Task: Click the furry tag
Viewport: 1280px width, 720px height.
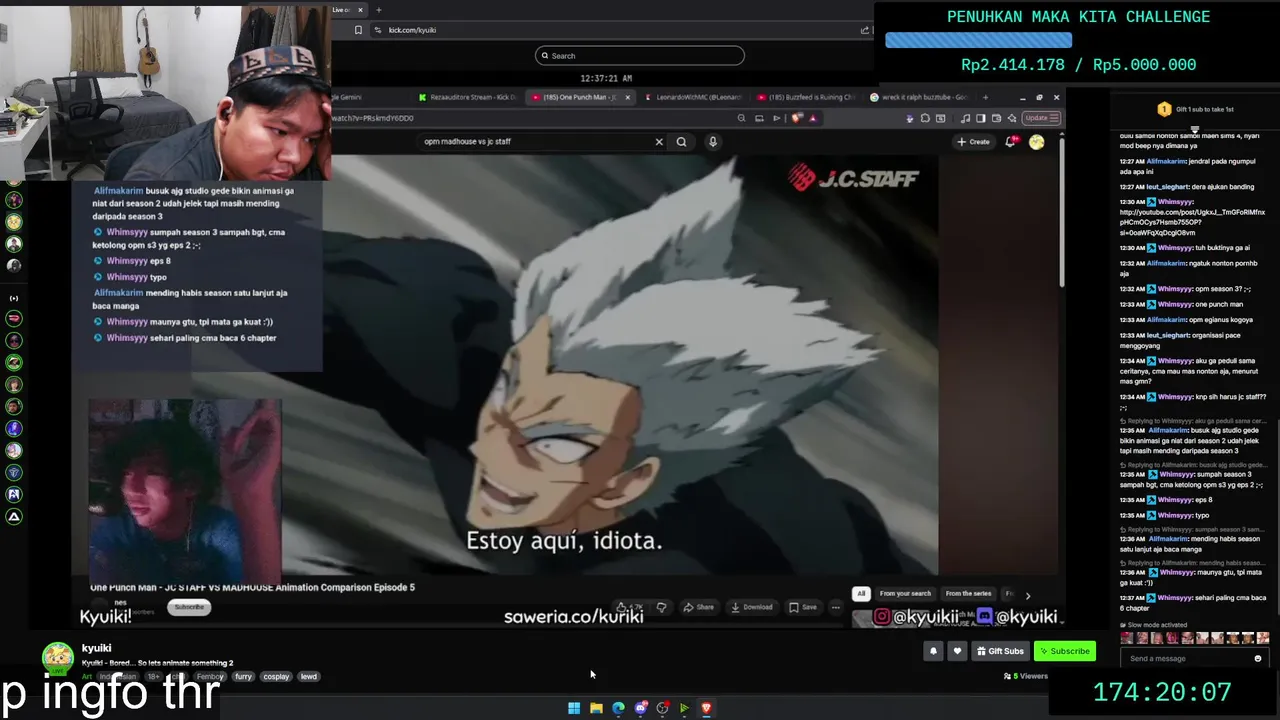Action: pyautogui.click(x=243, y=677)
